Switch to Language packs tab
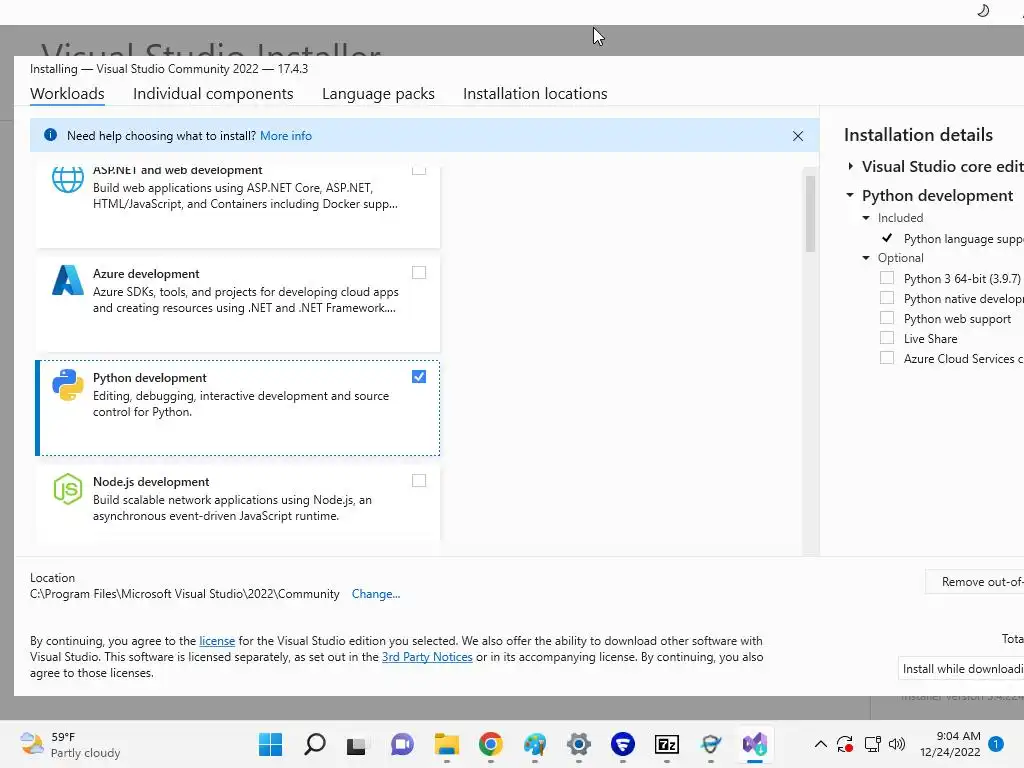The height and width of the screenshot is (768, 1024). [378, 93]
